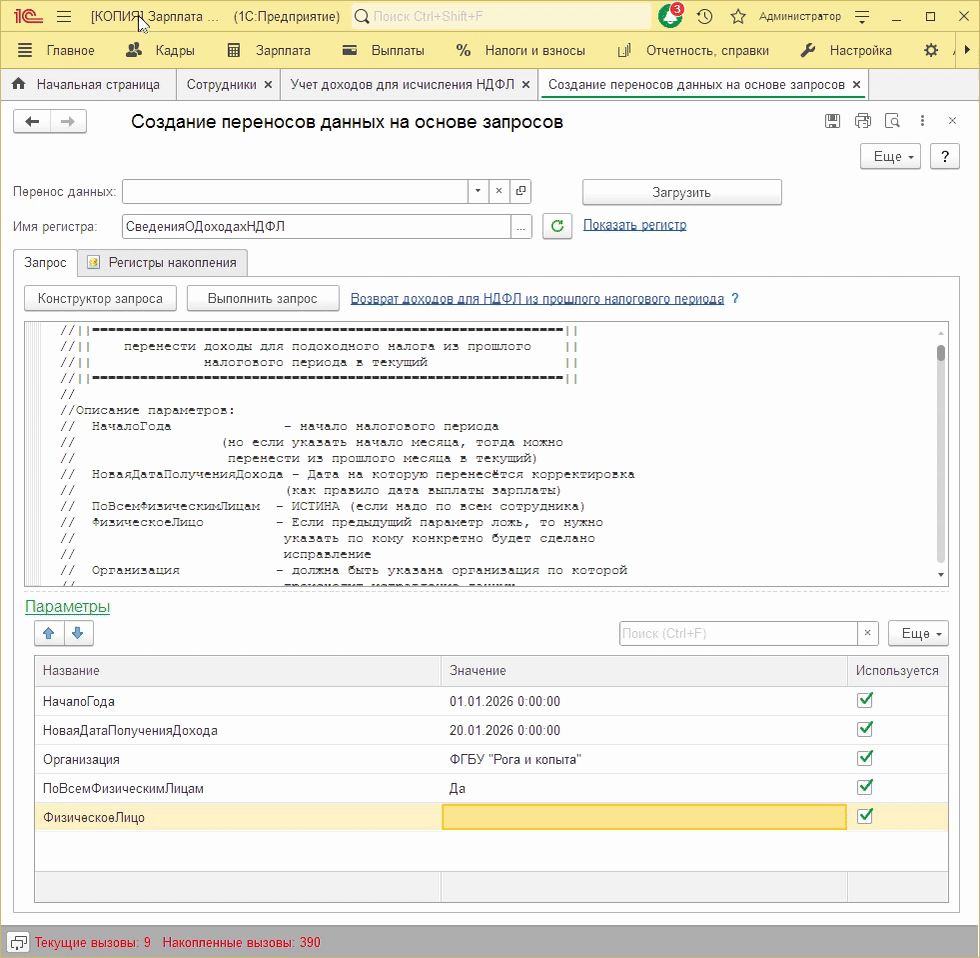Focus the global search field

pyautogui.click(x=502, y=17)
